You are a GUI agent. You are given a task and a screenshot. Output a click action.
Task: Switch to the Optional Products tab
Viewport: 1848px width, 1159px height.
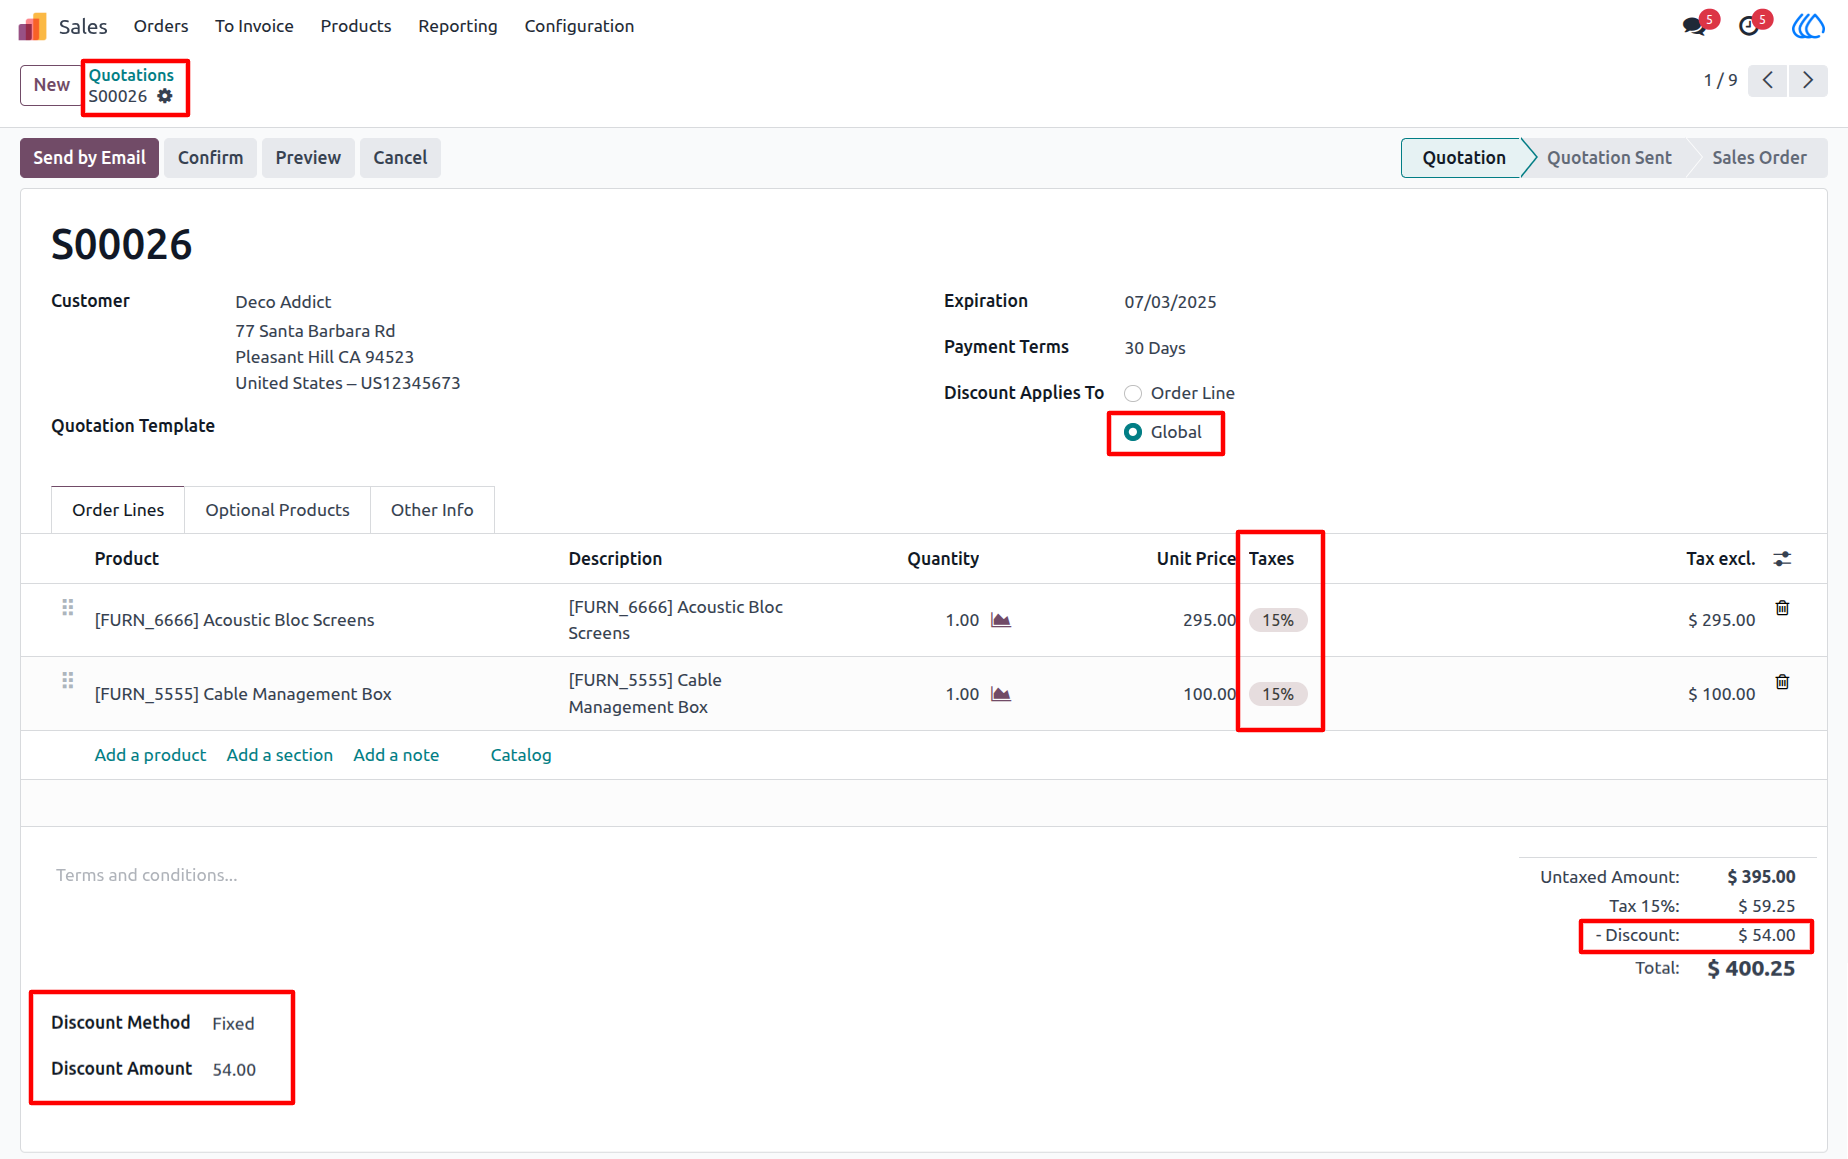pyautogui.click(x=277, y=510)
